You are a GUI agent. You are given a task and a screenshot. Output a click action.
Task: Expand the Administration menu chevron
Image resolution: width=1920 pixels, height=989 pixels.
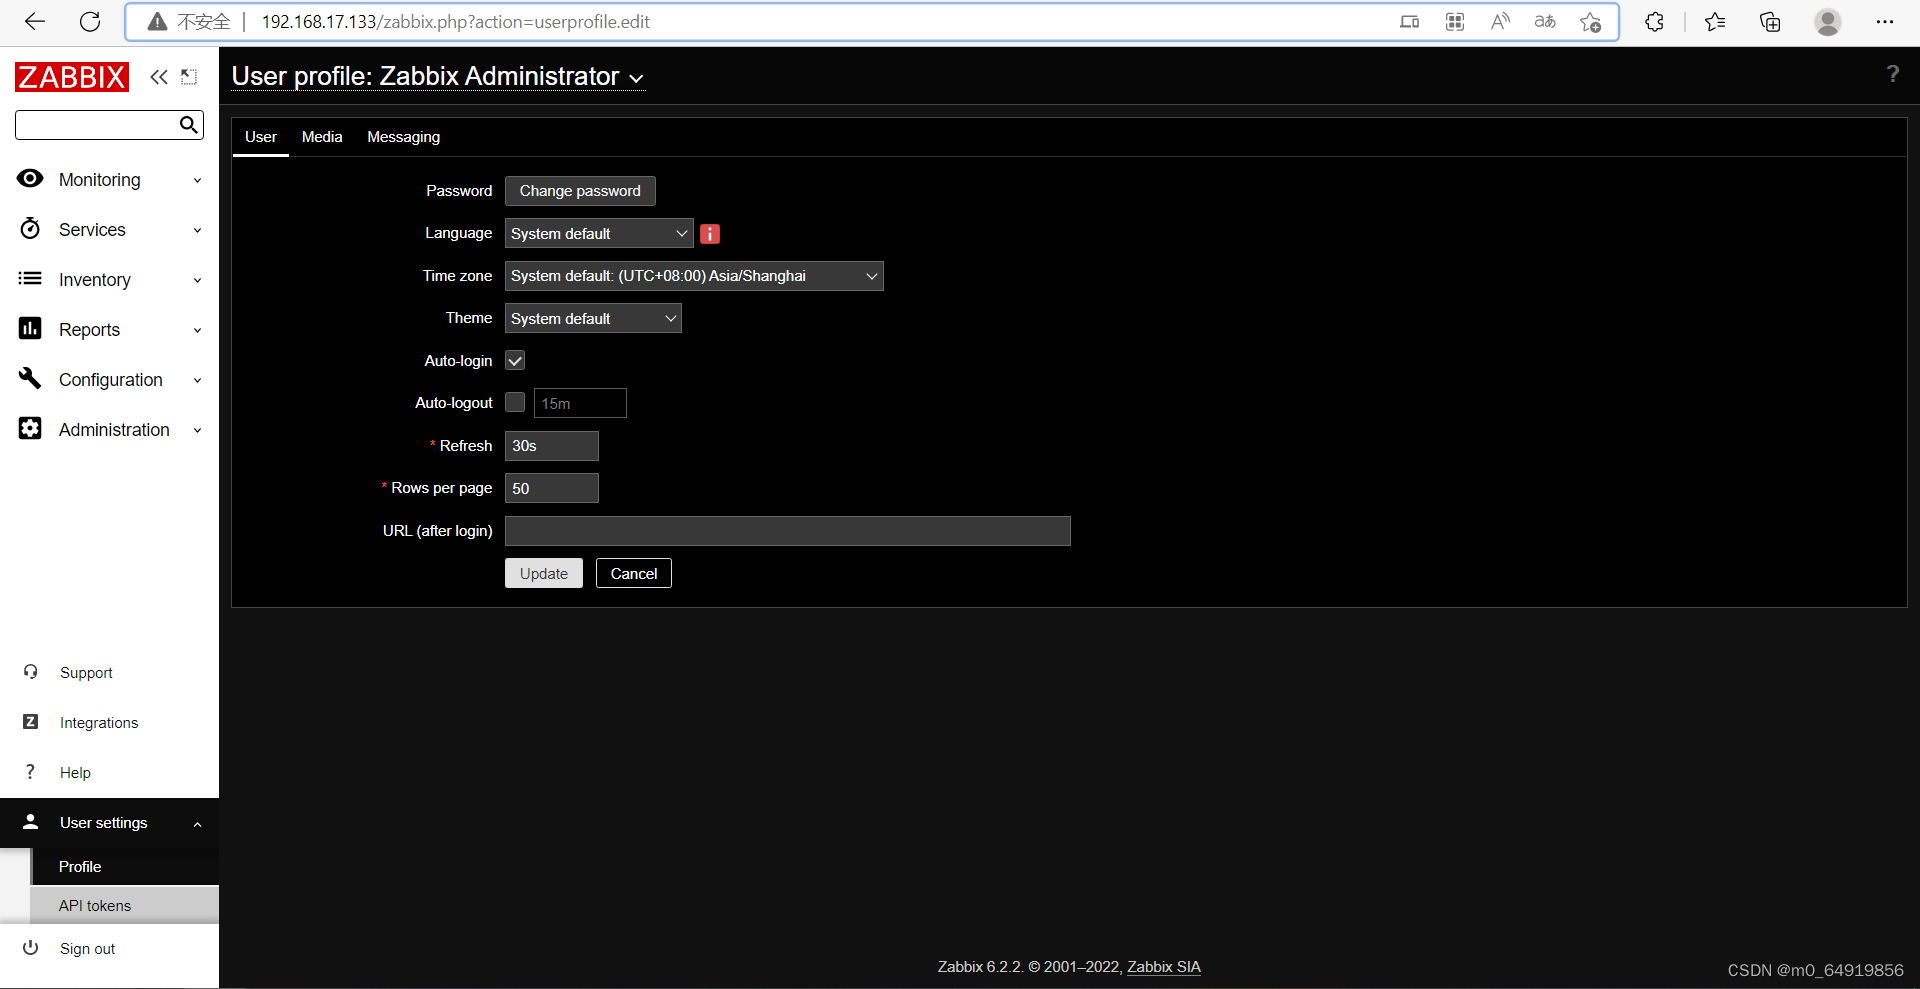[197, 431]
